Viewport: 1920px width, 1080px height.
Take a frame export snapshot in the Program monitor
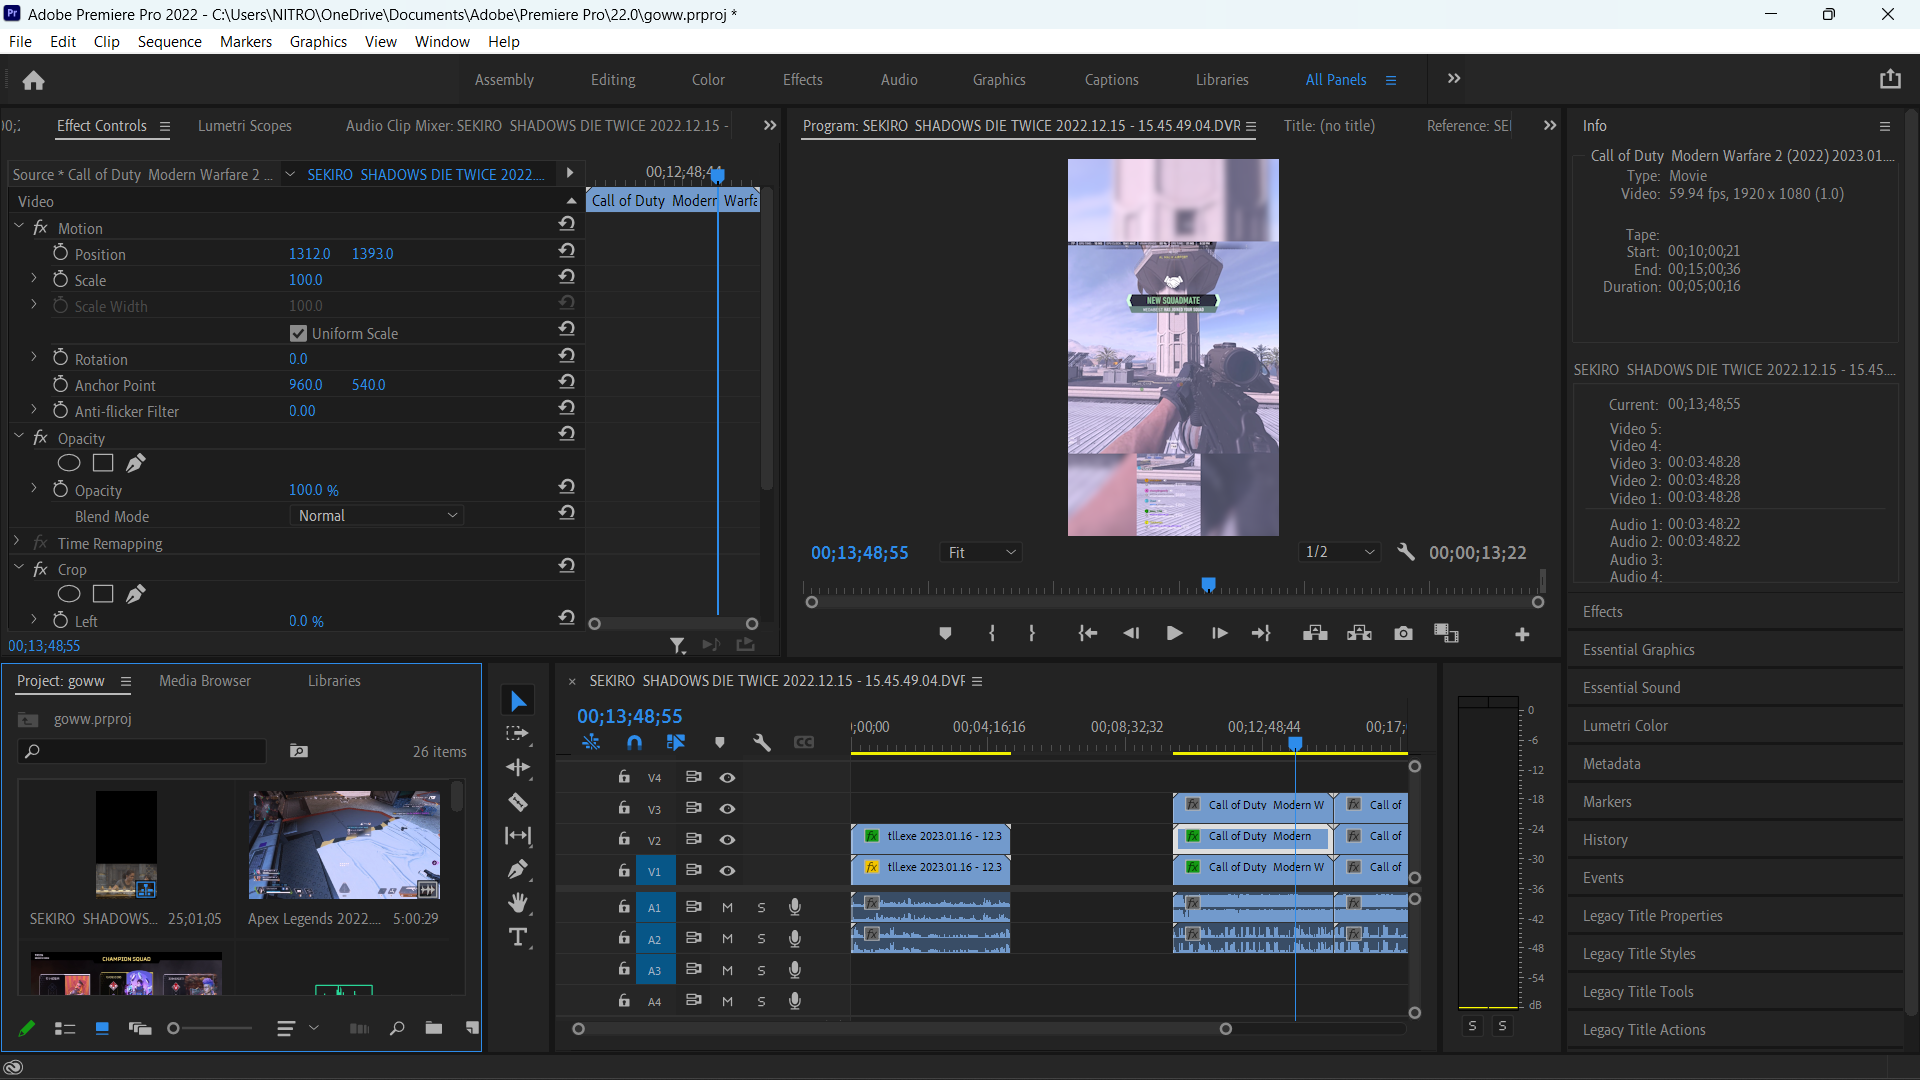1403,633
